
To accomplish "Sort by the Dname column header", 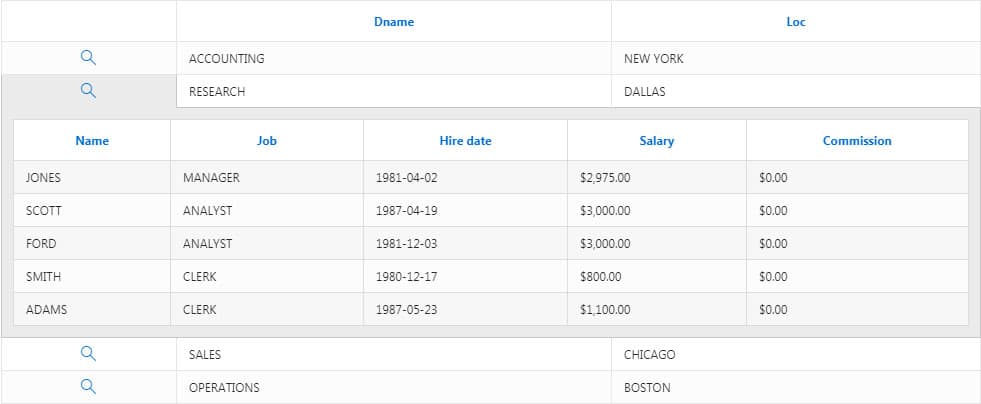I will click(x=393, y=22).
